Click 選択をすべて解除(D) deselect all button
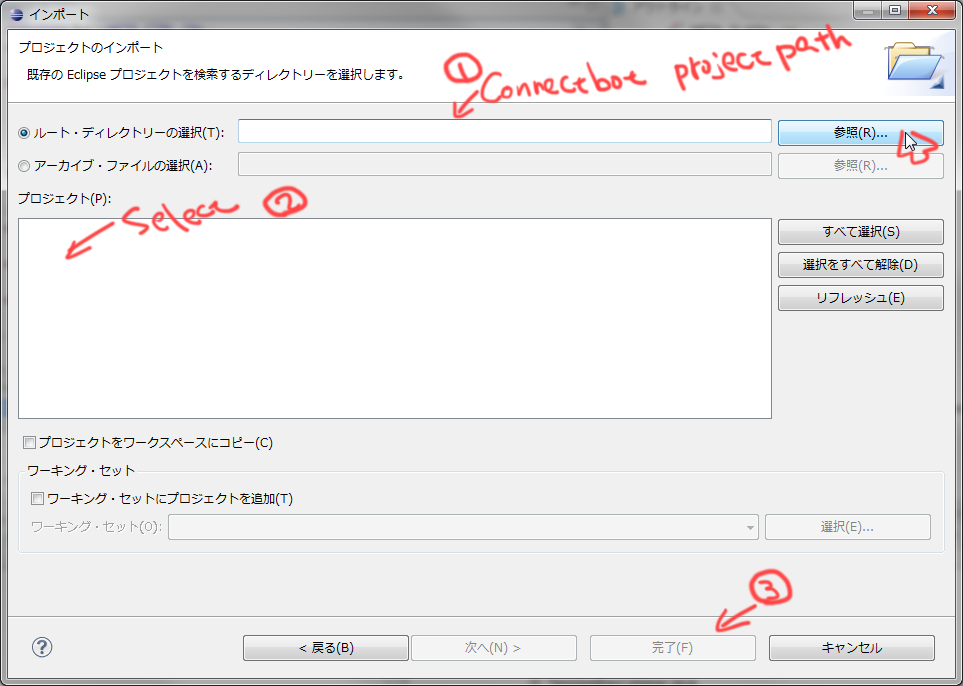This screenshot has width=963, height=686. coord(860,265)
